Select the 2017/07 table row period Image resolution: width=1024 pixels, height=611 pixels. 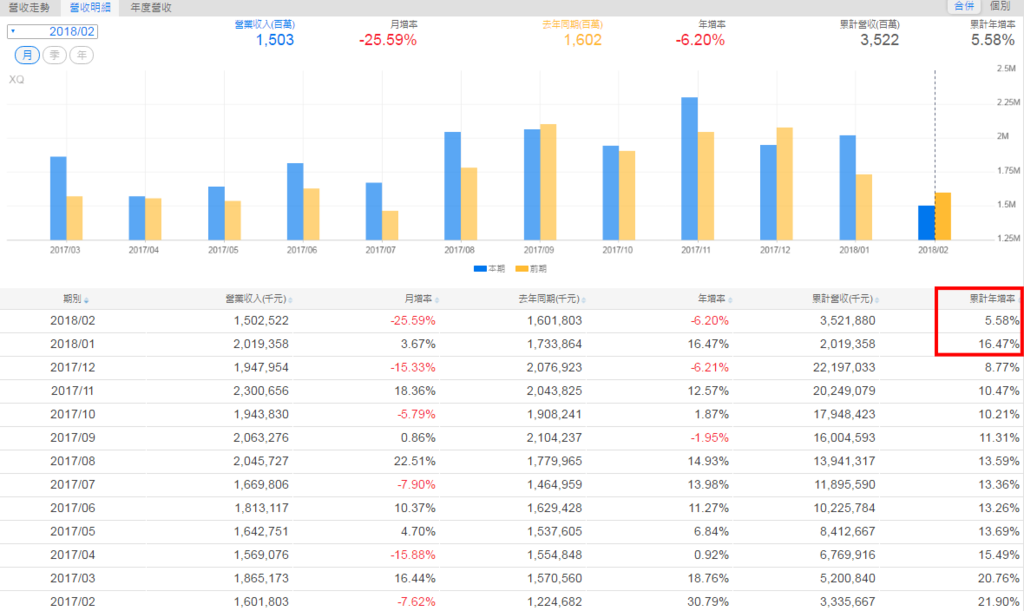click(x=72, y=485)
